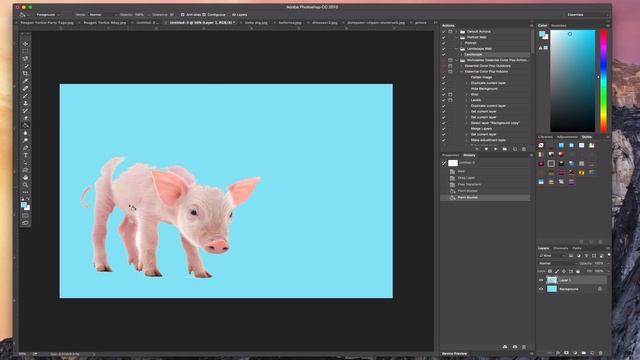Screen dimensions: 640x360
Task: Click the Begin Recording button in Actions panel
Action: [x=486, y=149]
